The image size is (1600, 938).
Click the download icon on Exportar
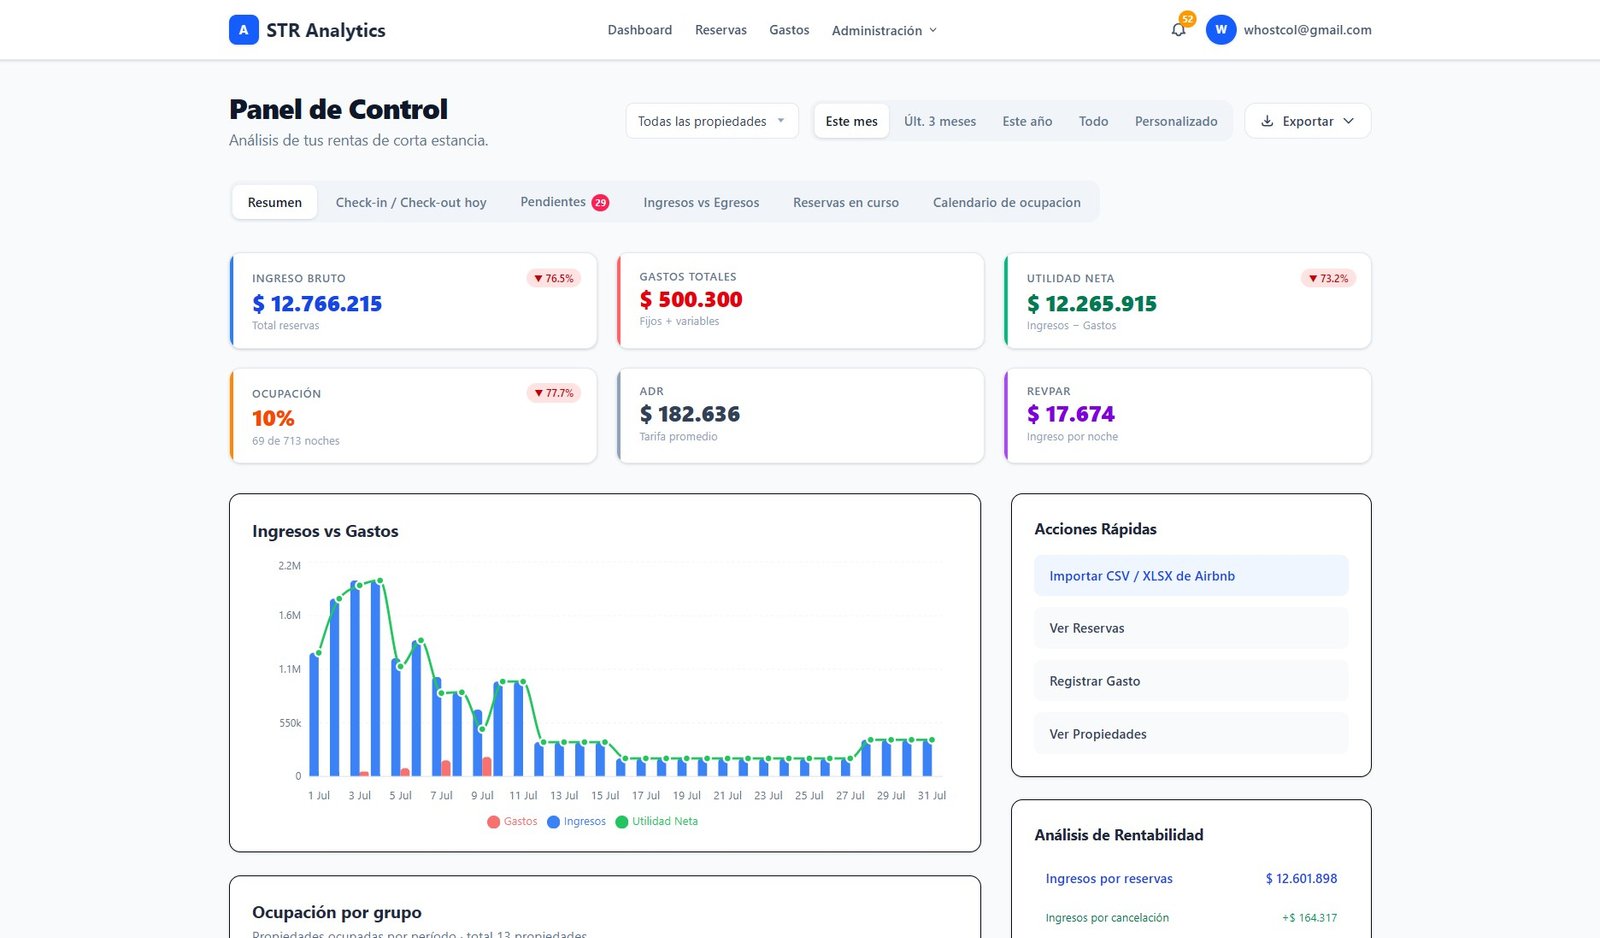[1267, 121]
